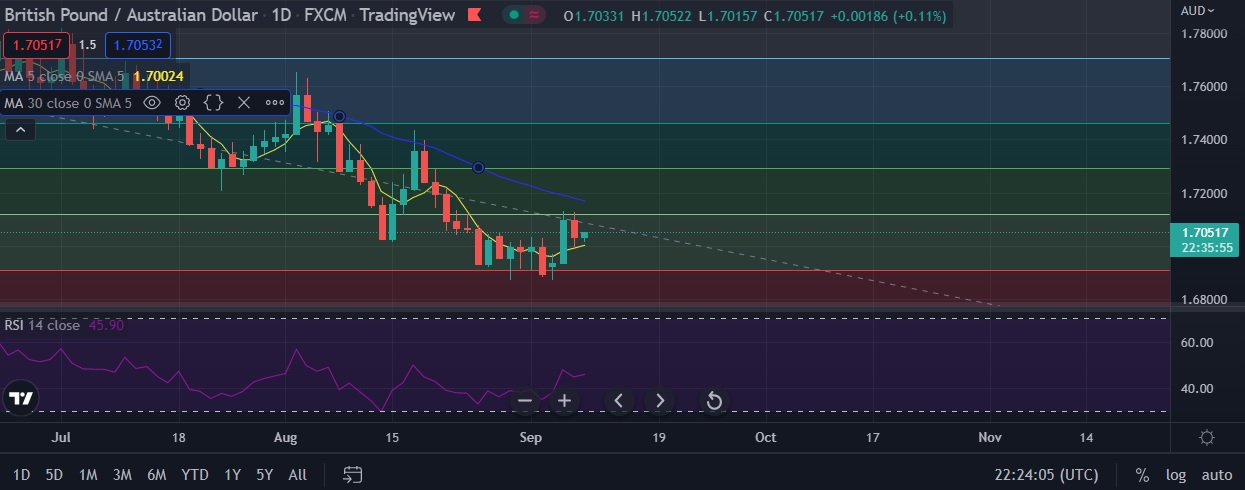This screenshot has height=490, width=1245.
Task: Hide the MA 30 indicator with eye icon
Action: coord(152,102)
